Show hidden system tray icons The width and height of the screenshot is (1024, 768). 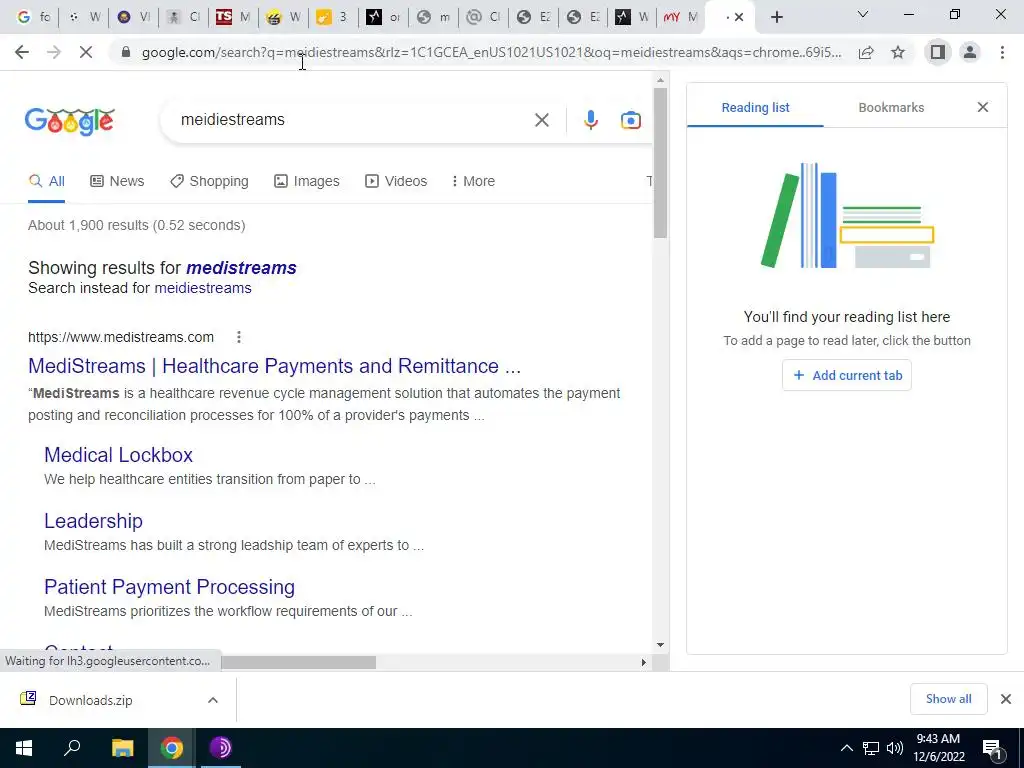(x=846, y=748)
